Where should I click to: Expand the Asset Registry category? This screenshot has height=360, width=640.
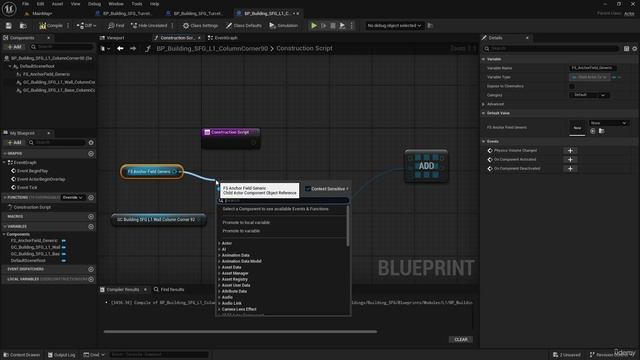point(220,280)
